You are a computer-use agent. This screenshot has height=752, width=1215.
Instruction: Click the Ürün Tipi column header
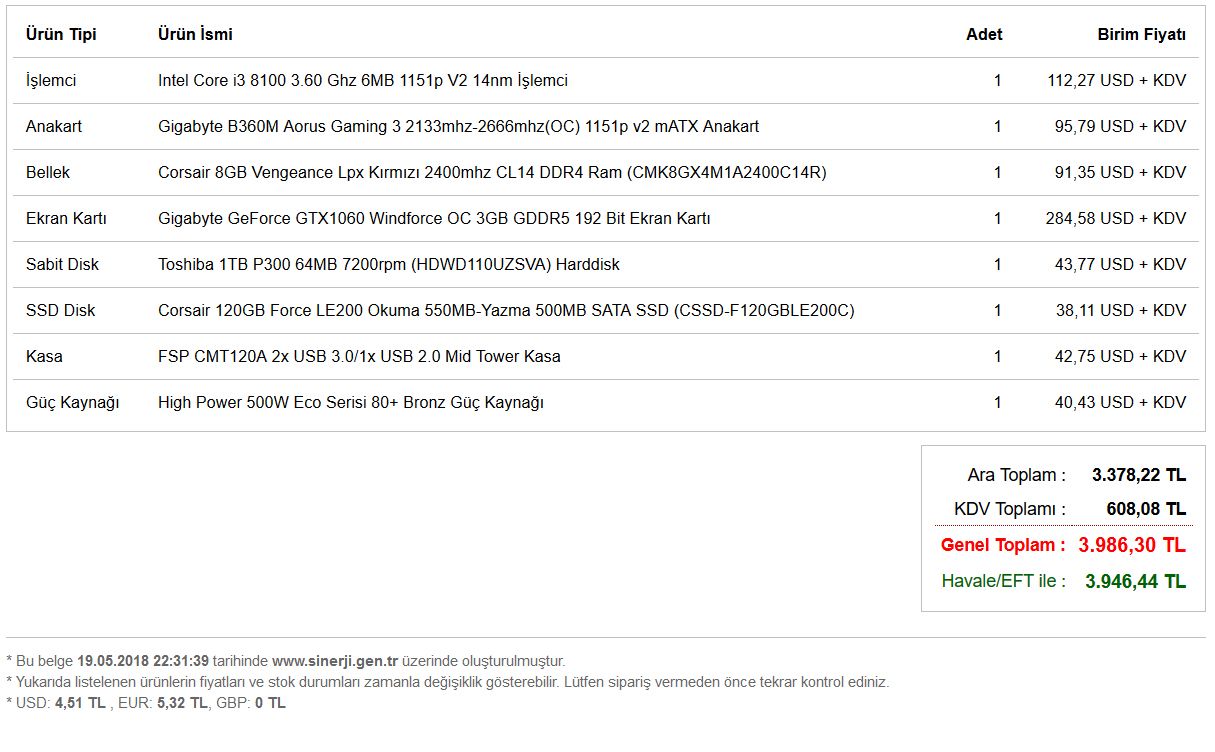[x=61, y=34]
